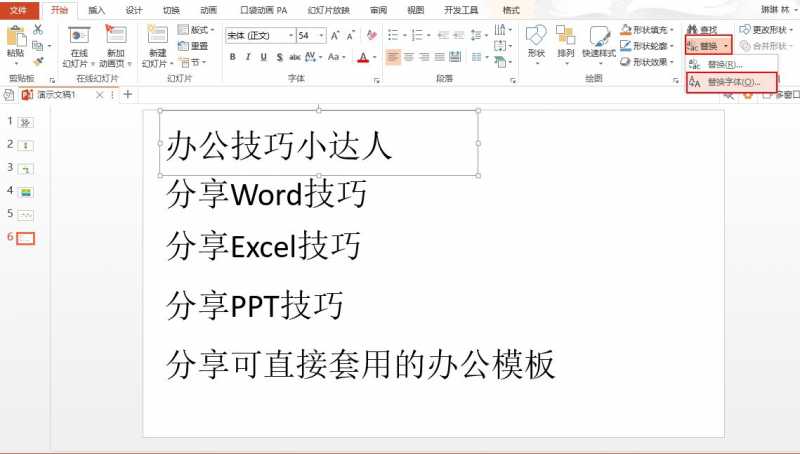Toggle Italic formatting
The image size is (800, 454).
coord(248,57)
